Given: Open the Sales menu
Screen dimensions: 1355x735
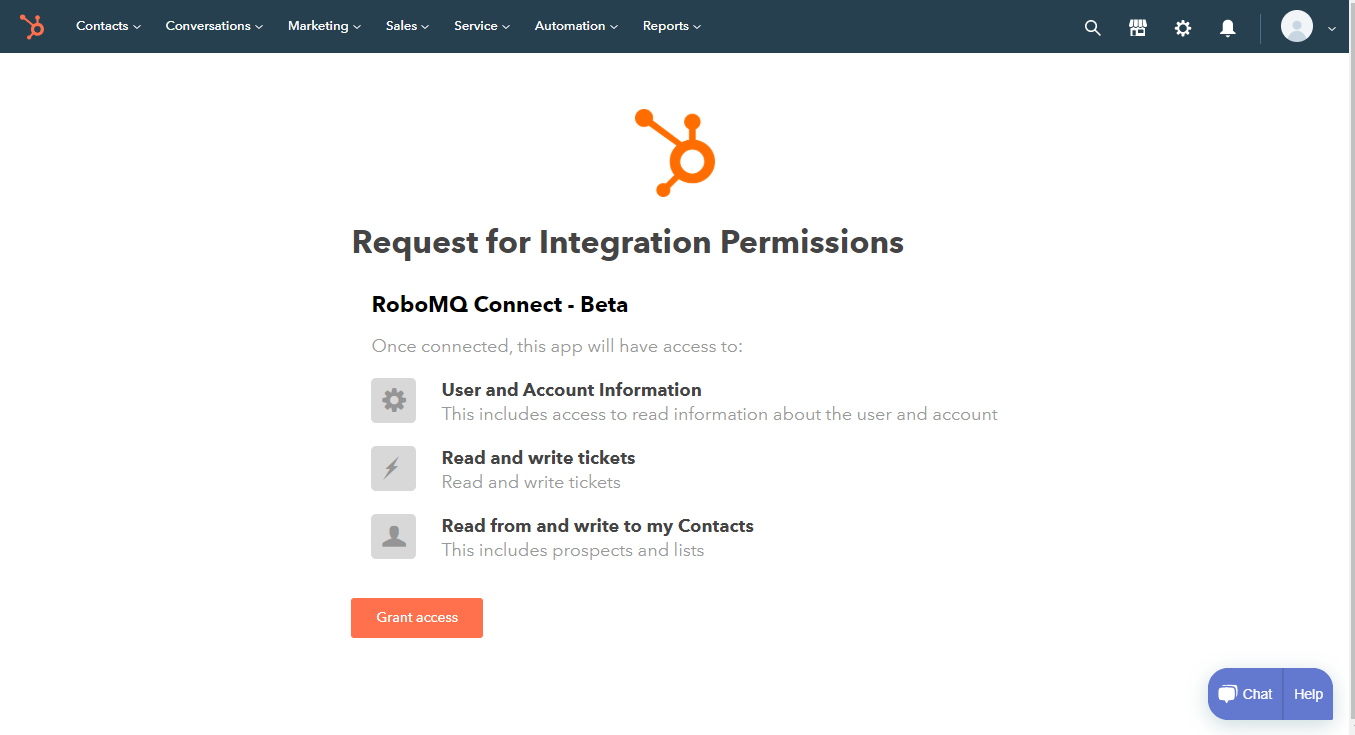Looking at the screenshot, I should point(407,26).
